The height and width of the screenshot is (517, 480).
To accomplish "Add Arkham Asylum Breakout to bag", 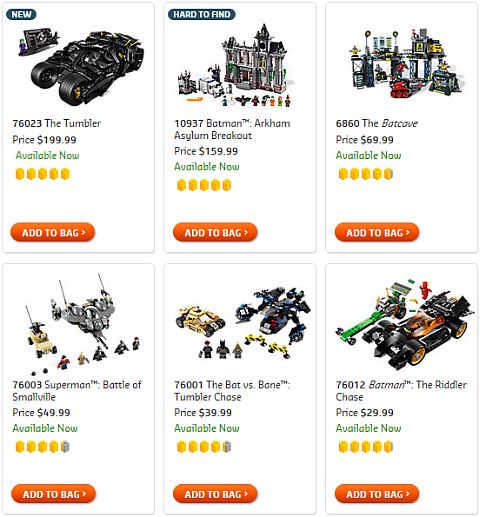I will tap(215, 232).
